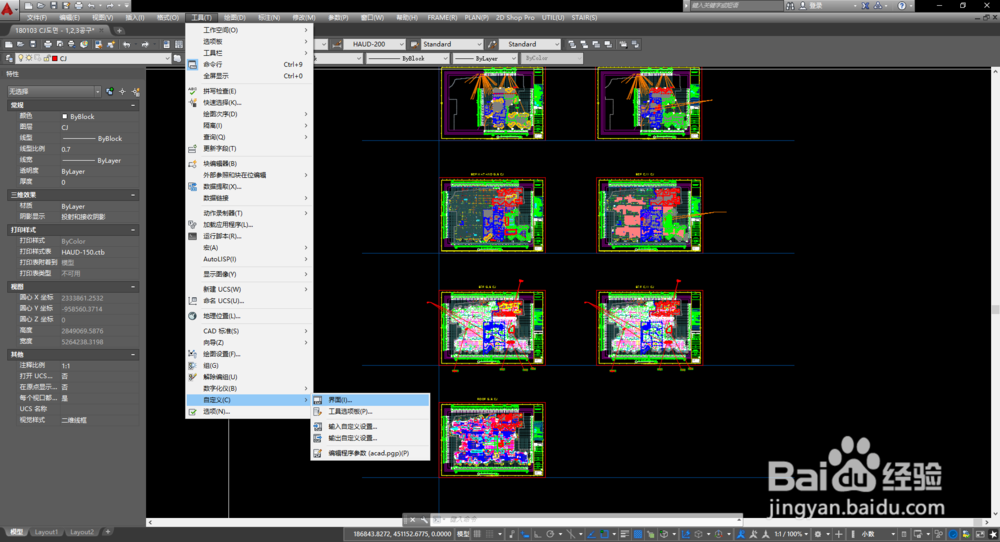
Task: Open ByLayer lineweight dropdown
Action: [x=485, y=58]
